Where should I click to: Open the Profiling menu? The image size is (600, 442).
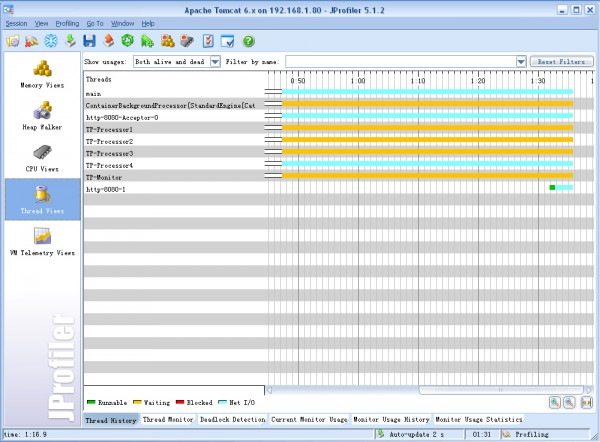coord(67,24)
